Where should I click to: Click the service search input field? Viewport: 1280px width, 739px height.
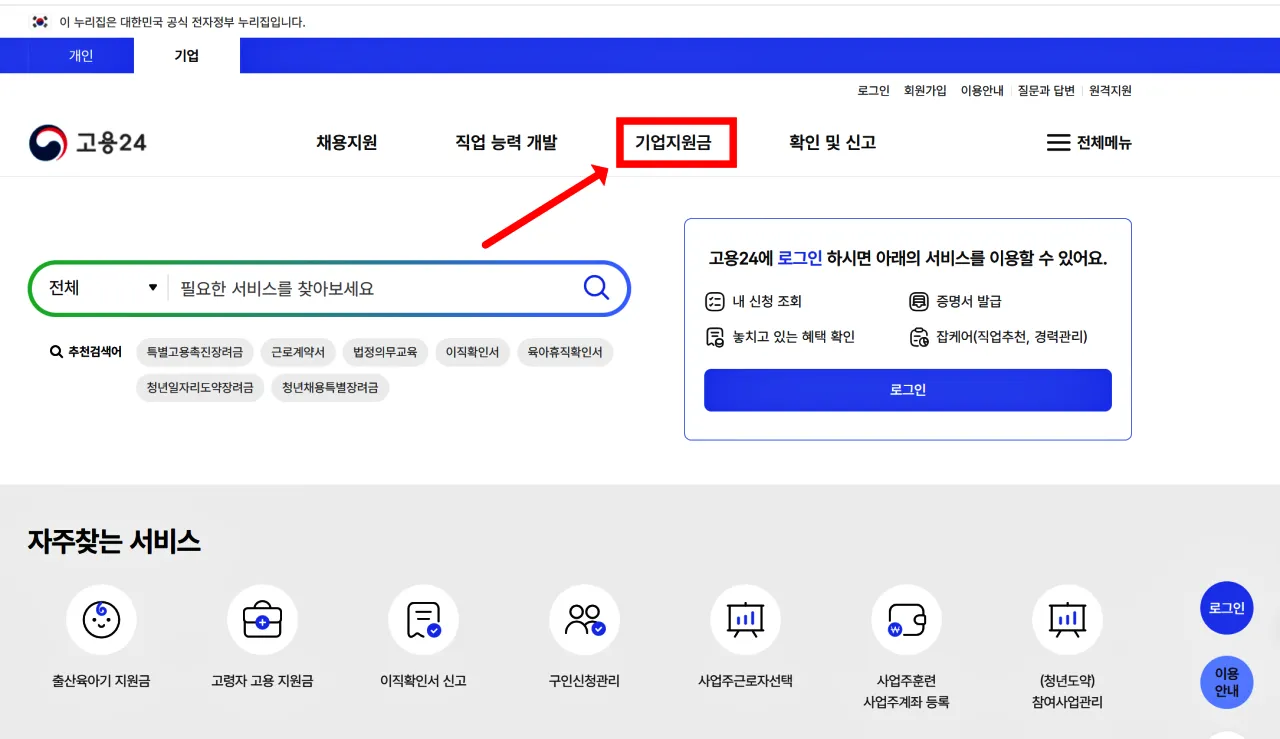[x=350, y=287]
